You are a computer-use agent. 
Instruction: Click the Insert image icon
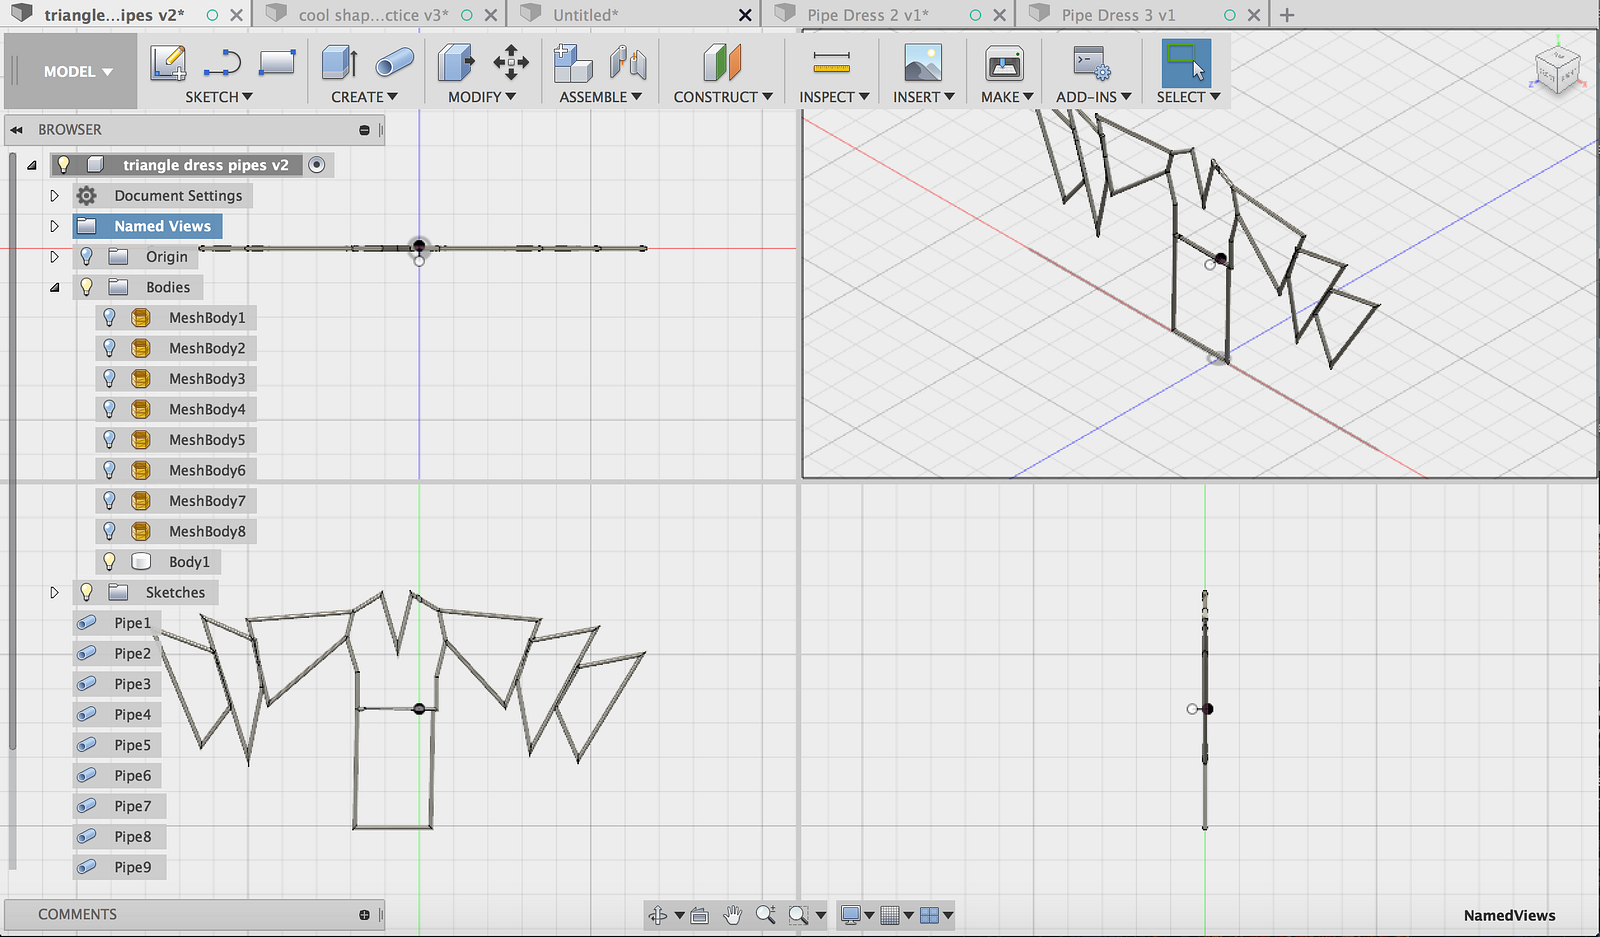coord(922,63)
